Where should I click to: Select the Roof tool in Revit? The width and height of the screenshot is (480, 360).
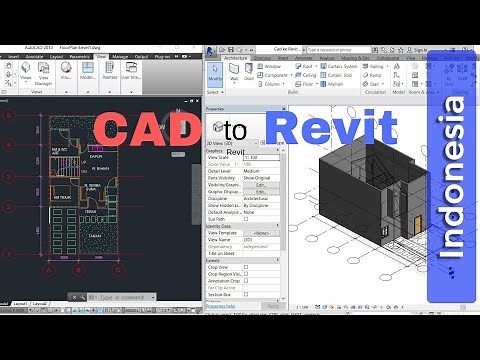point(304,66)
